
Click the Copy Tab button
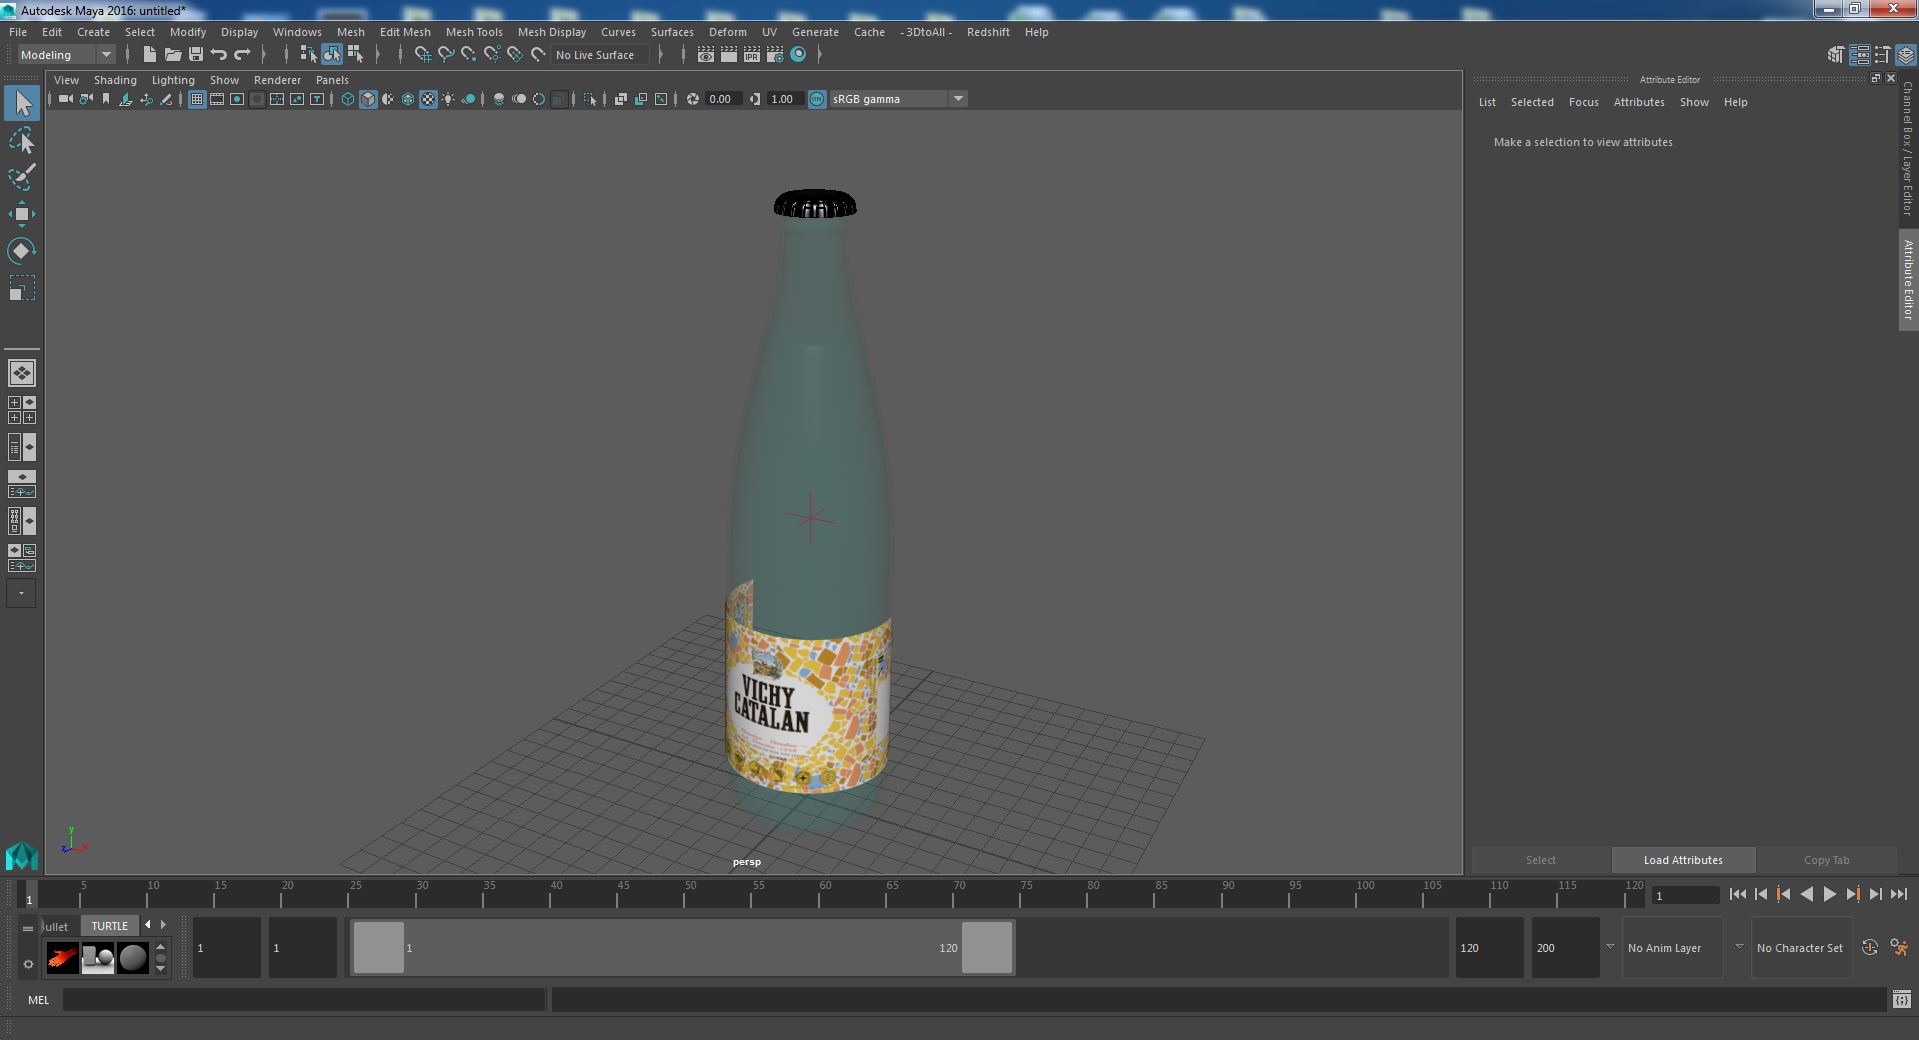click(x=1826, y=860)
